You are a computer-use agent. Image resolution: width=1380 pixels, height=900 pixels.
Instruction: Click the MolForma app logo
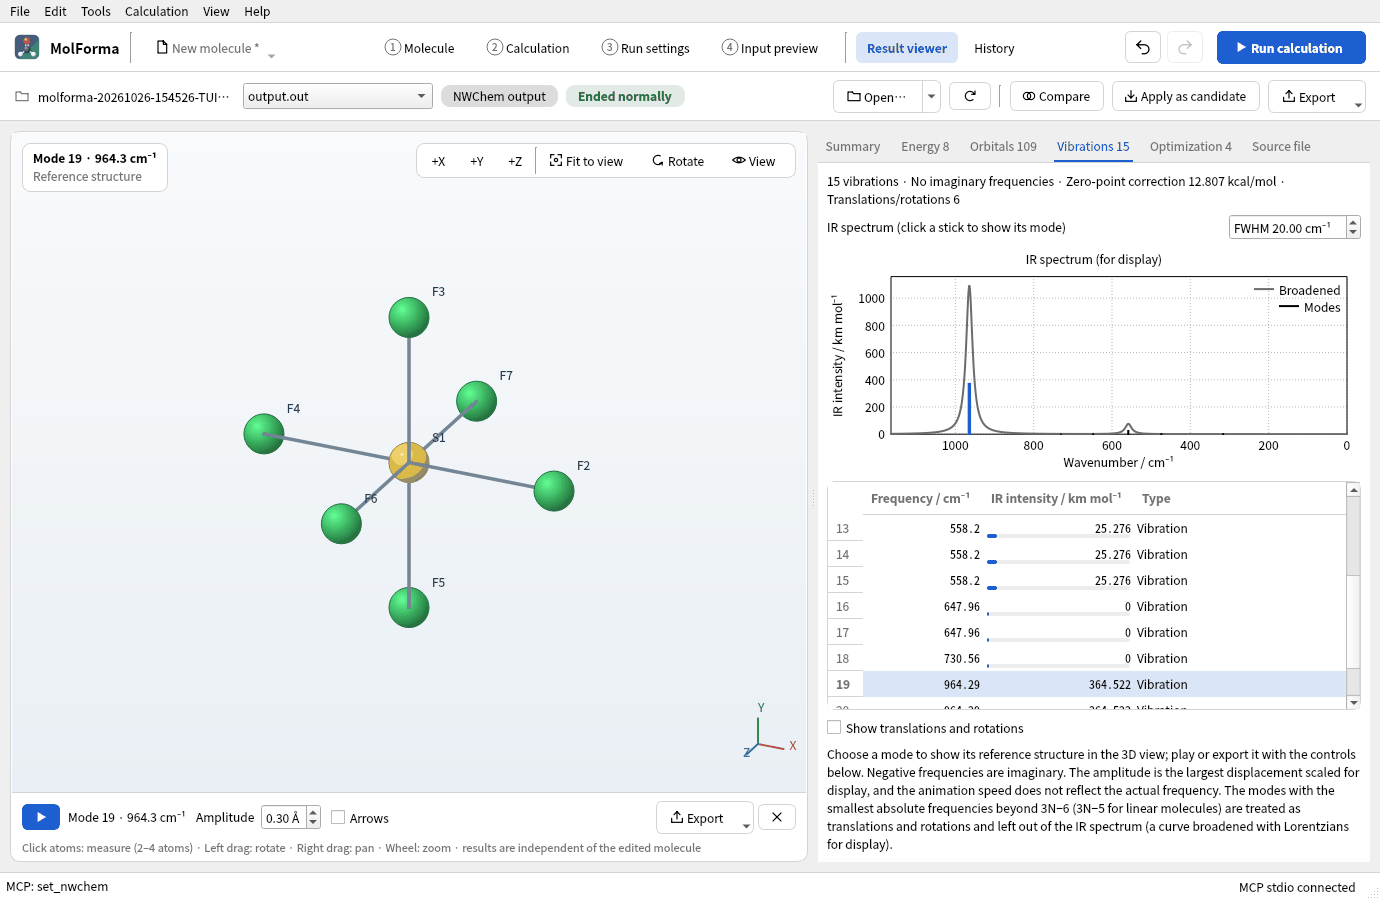(27, 47)
